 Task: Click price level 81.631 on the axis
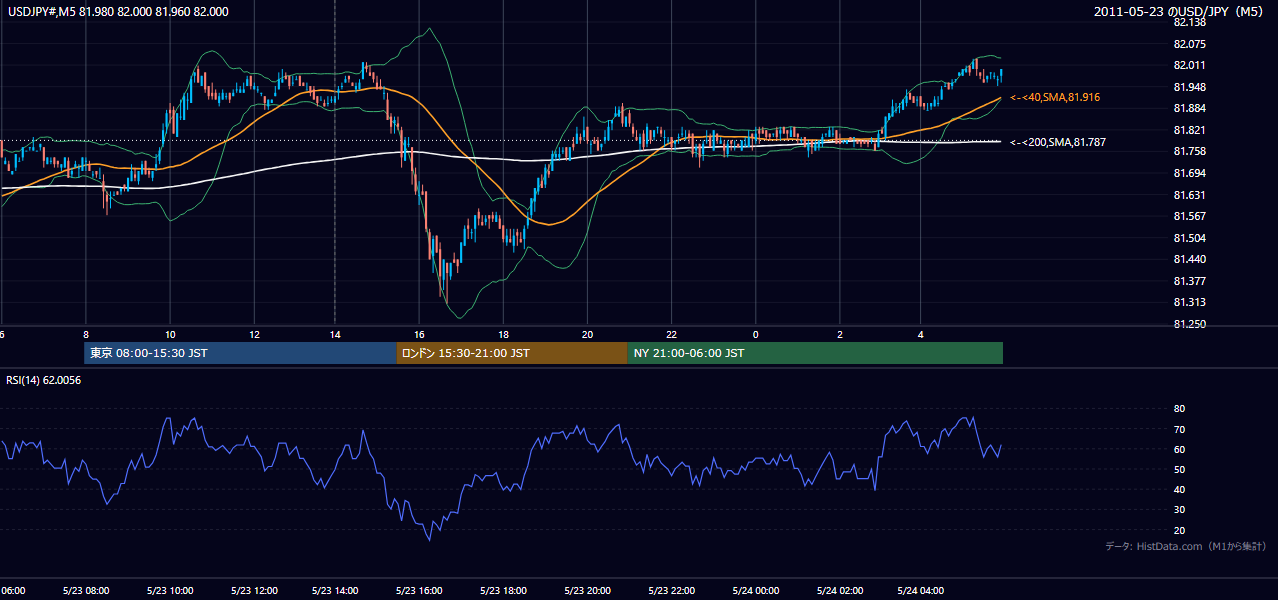coord(1188,195)
